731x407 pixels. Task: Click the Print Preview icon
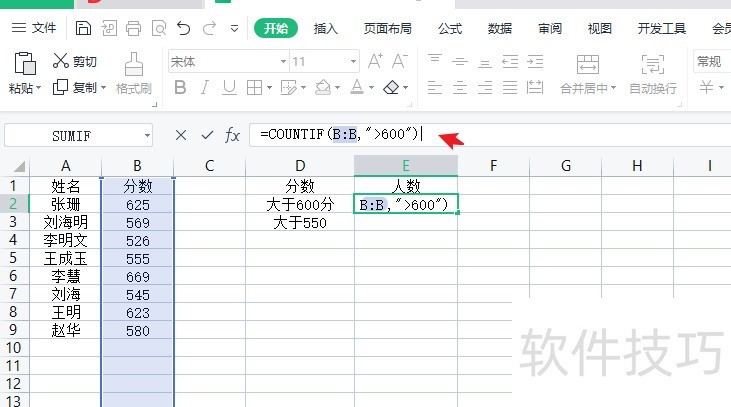(x=159, y=28)
